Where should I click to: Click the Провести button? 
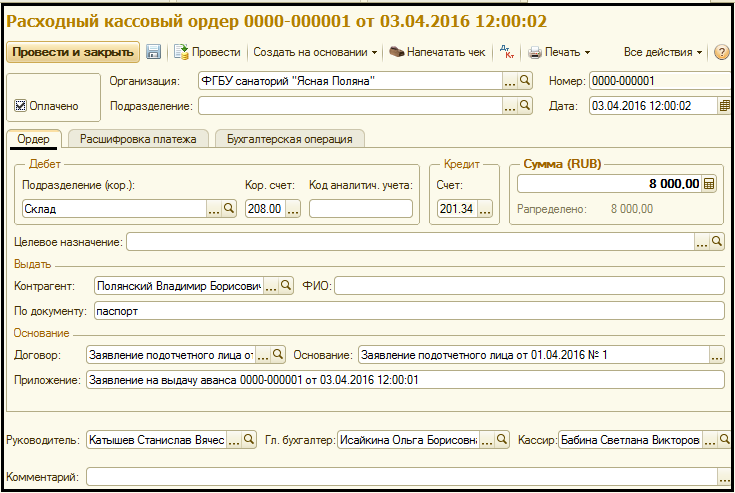207,52
